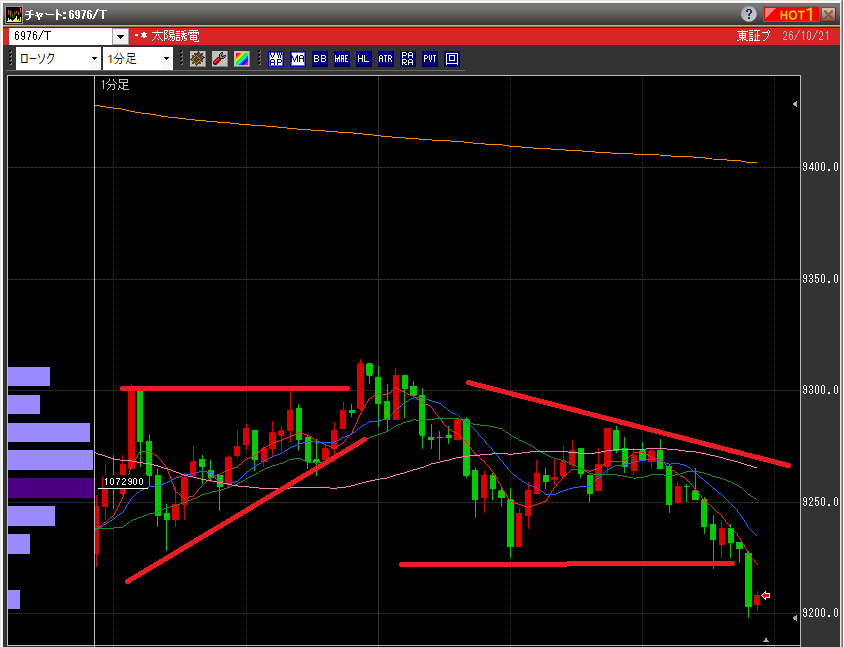Toggle the VWAP indicator button
Screen dimensions: 844x647
(x=276, y=59)
